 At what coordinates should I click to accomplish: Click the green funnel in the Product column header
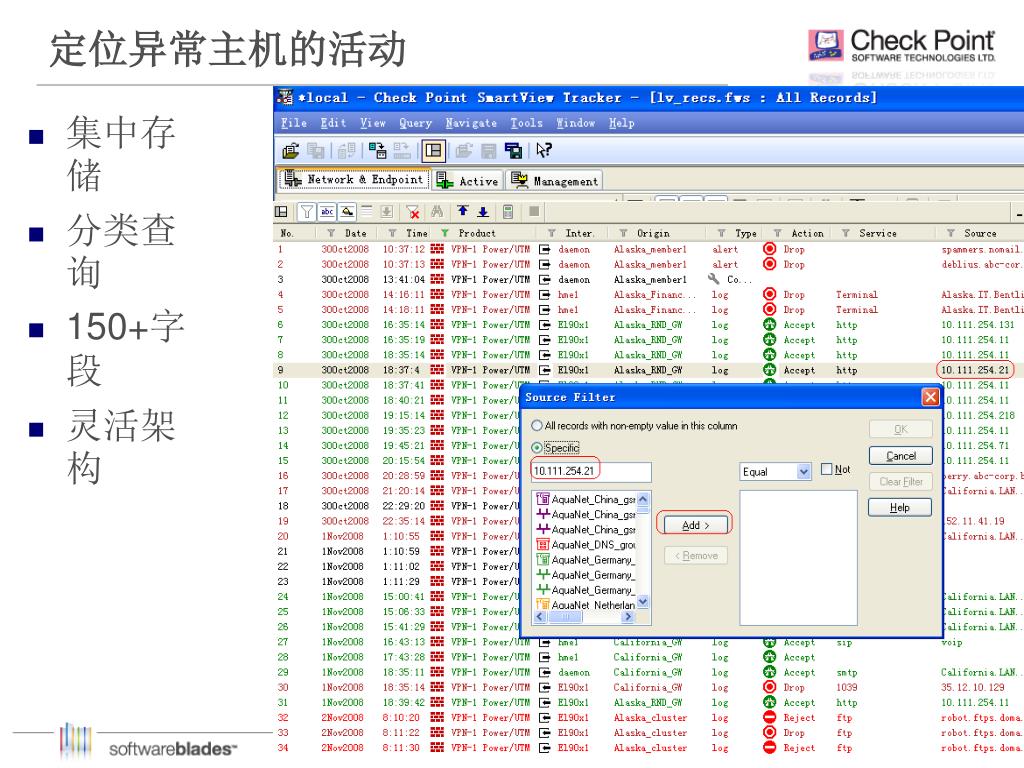445,233
